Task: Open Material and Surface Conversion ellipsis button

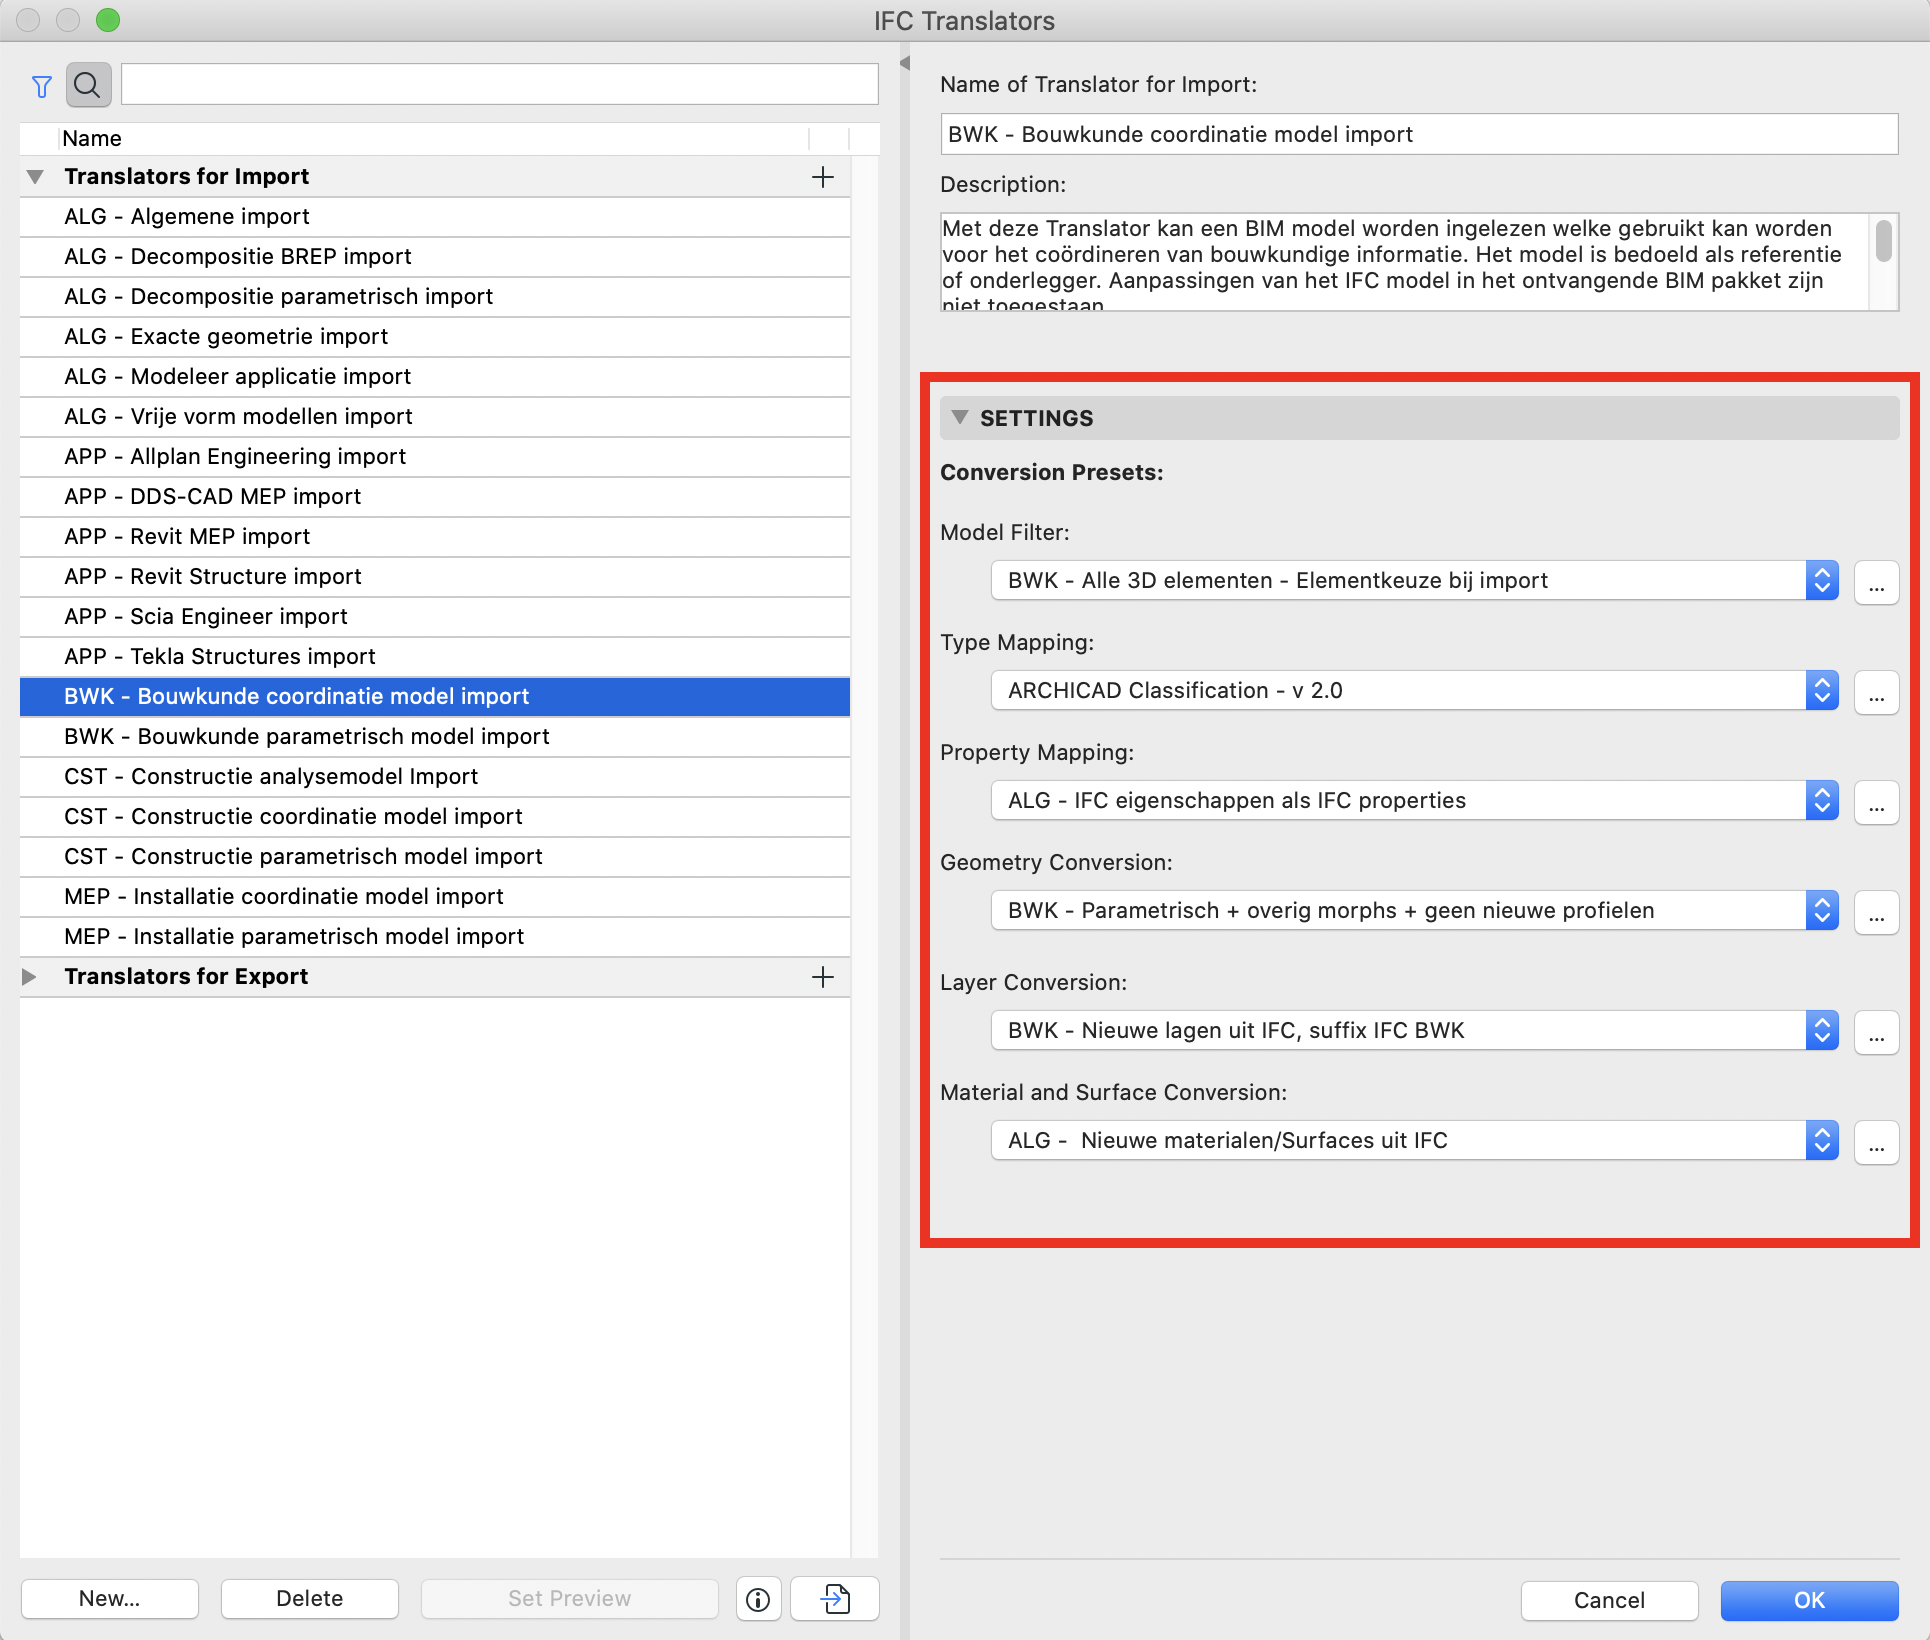Action: pyautogui.click(x=1876, y=1141)
